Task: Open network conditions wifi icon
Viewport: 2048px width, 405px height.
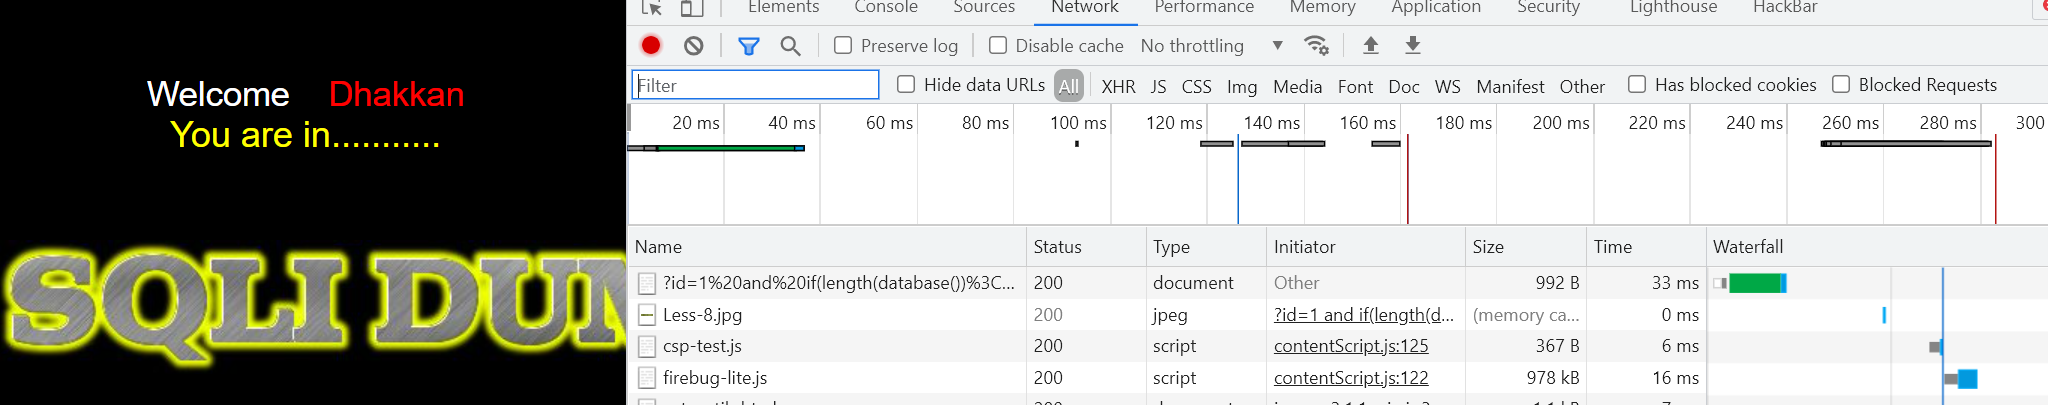Action: tap(1316, 45)
